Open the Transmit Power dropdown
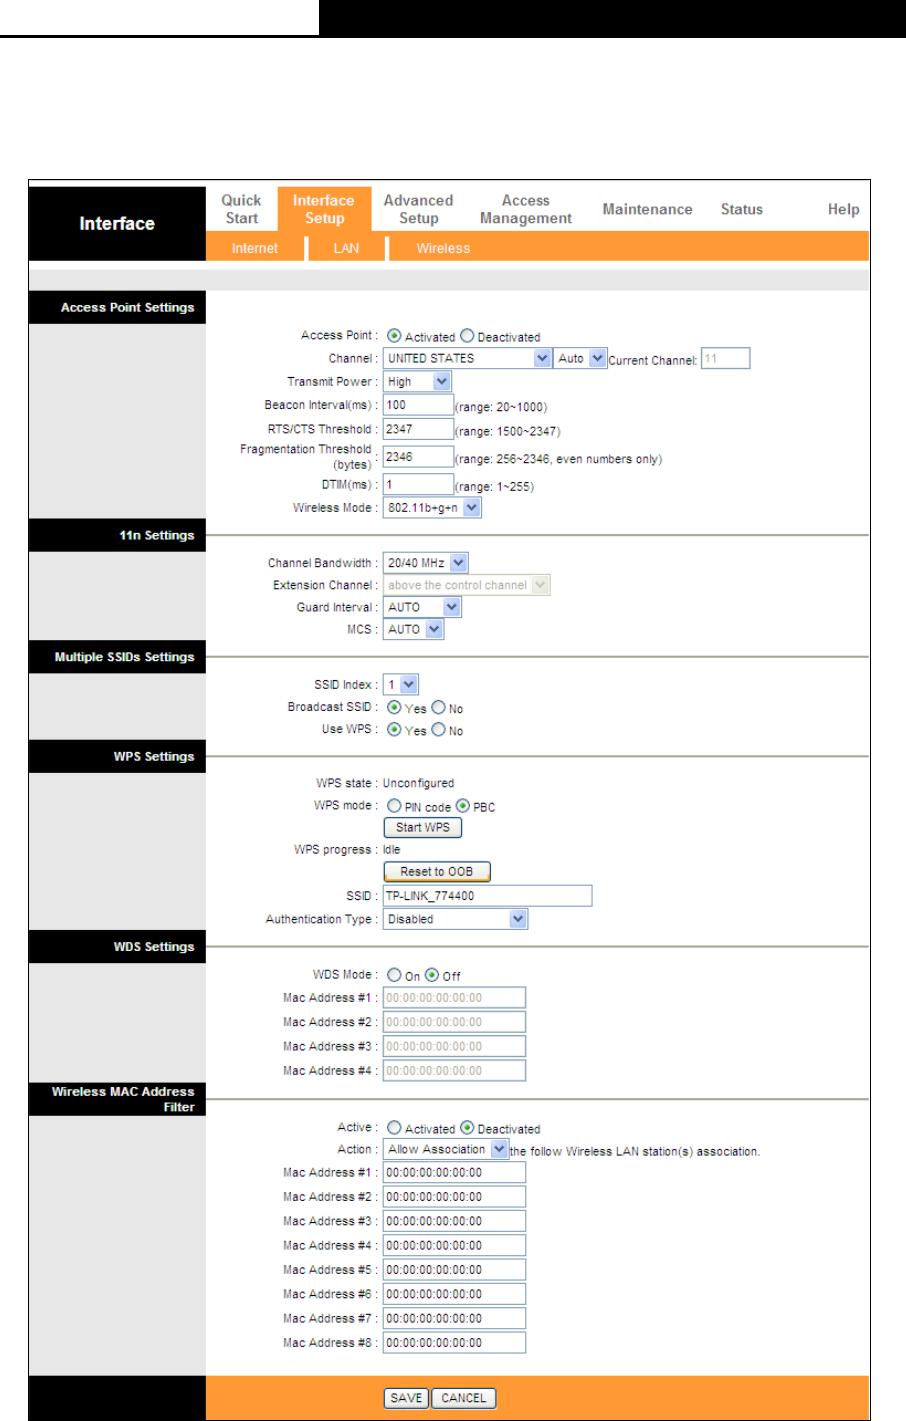906x1421 pixels. [x=417, y=381]
